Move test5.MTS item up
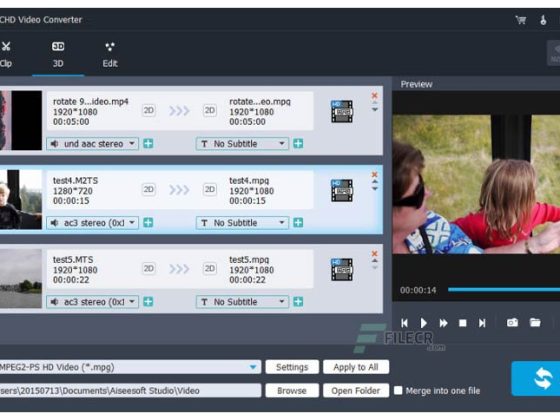The height and width of the screenshot is (420, 560). coord(375,260)
